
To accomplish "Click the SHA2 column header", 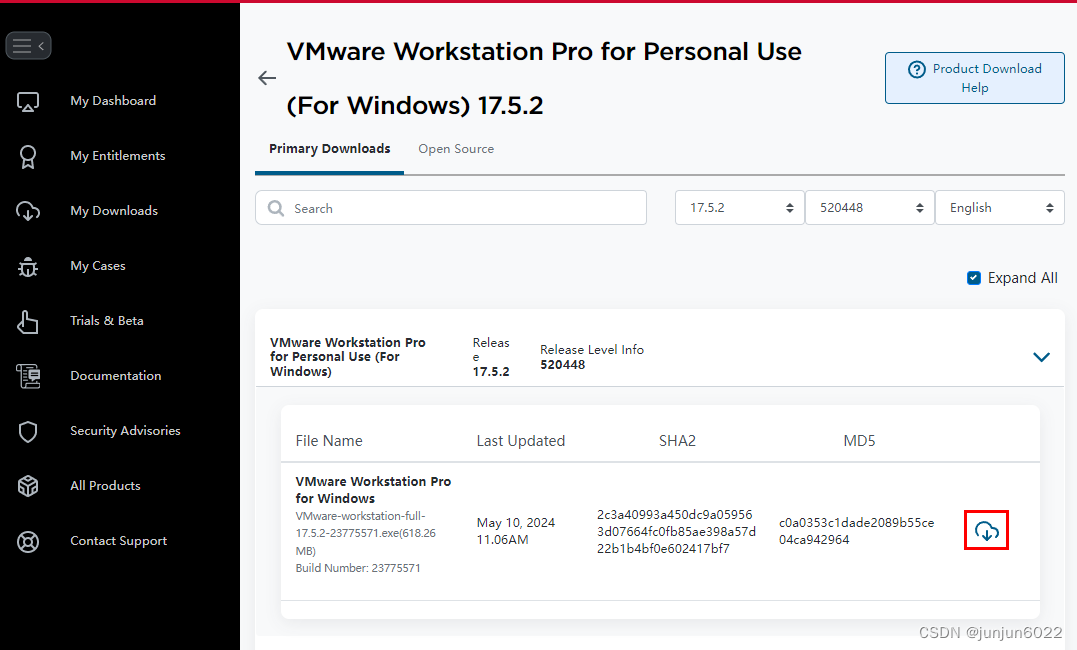I will point(677,441).
